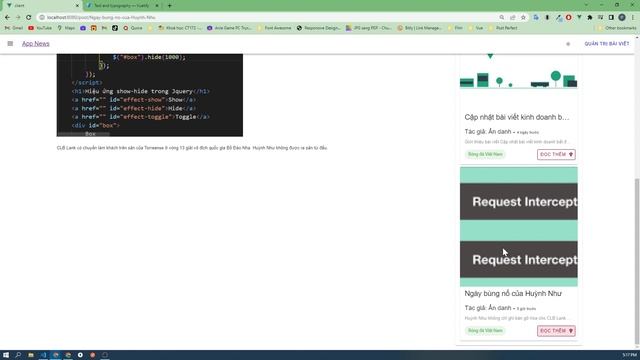
Task: Open the Extensions puzzle icon
Action: click(590, 18)
